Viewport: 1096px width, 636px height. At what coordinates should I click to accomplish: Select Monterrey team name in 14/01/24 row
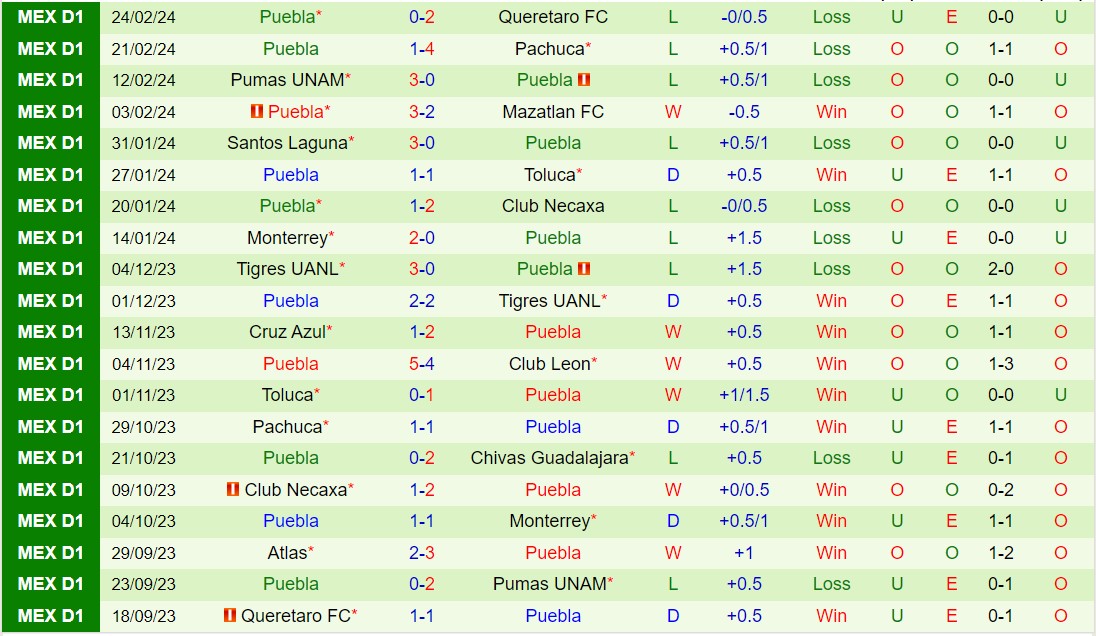(x=287, y=238)
